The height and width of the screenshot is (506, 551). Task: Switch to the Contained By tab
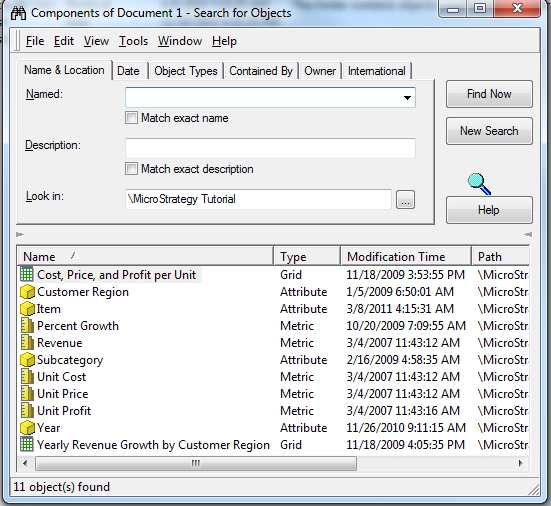(261, 71)
